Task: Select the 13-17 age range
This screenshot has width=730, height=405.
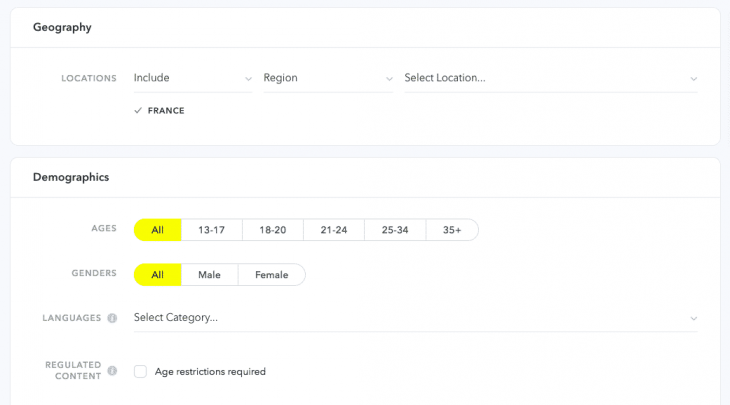Action: [211, 230]
